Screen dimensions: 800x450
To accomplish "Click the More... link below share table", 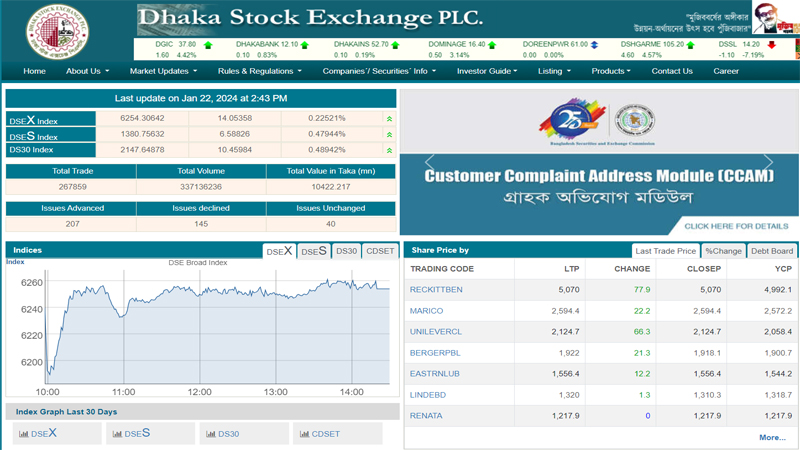I will [x=772, y=437].
